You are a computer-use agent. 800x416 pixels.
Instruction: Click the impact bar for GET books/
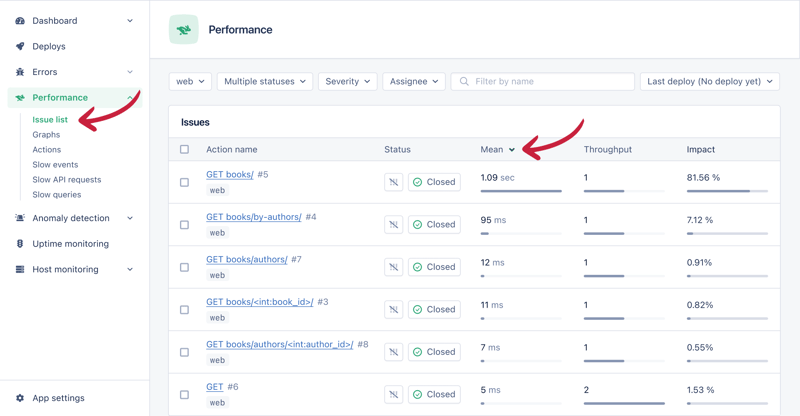[x=727, y=191]
